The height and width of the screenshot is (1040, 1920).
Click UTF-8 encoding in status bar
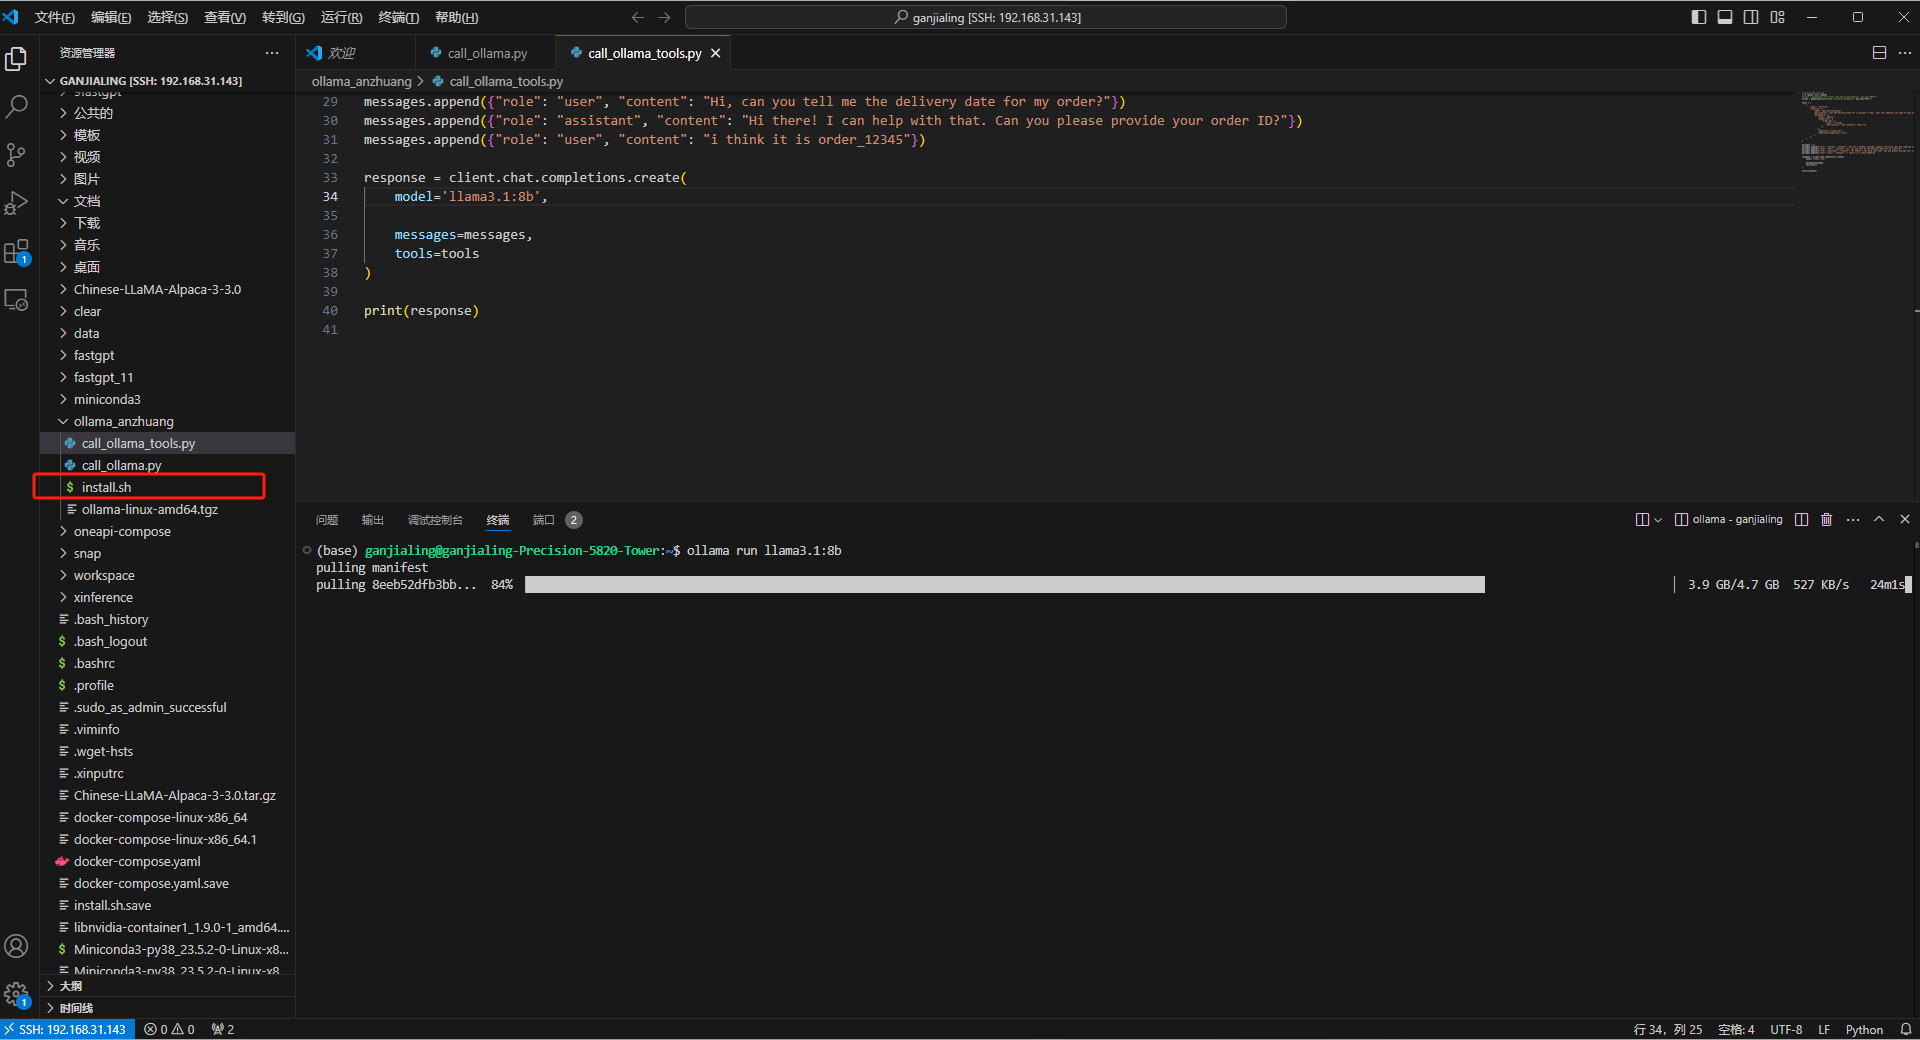(1786, 1029)
